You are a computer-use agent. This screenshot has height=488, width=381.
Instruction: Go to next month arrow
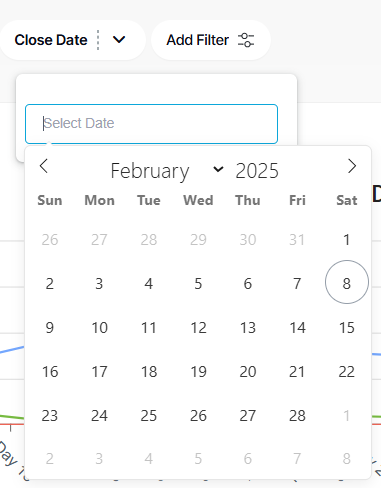(x=352, y=166)
